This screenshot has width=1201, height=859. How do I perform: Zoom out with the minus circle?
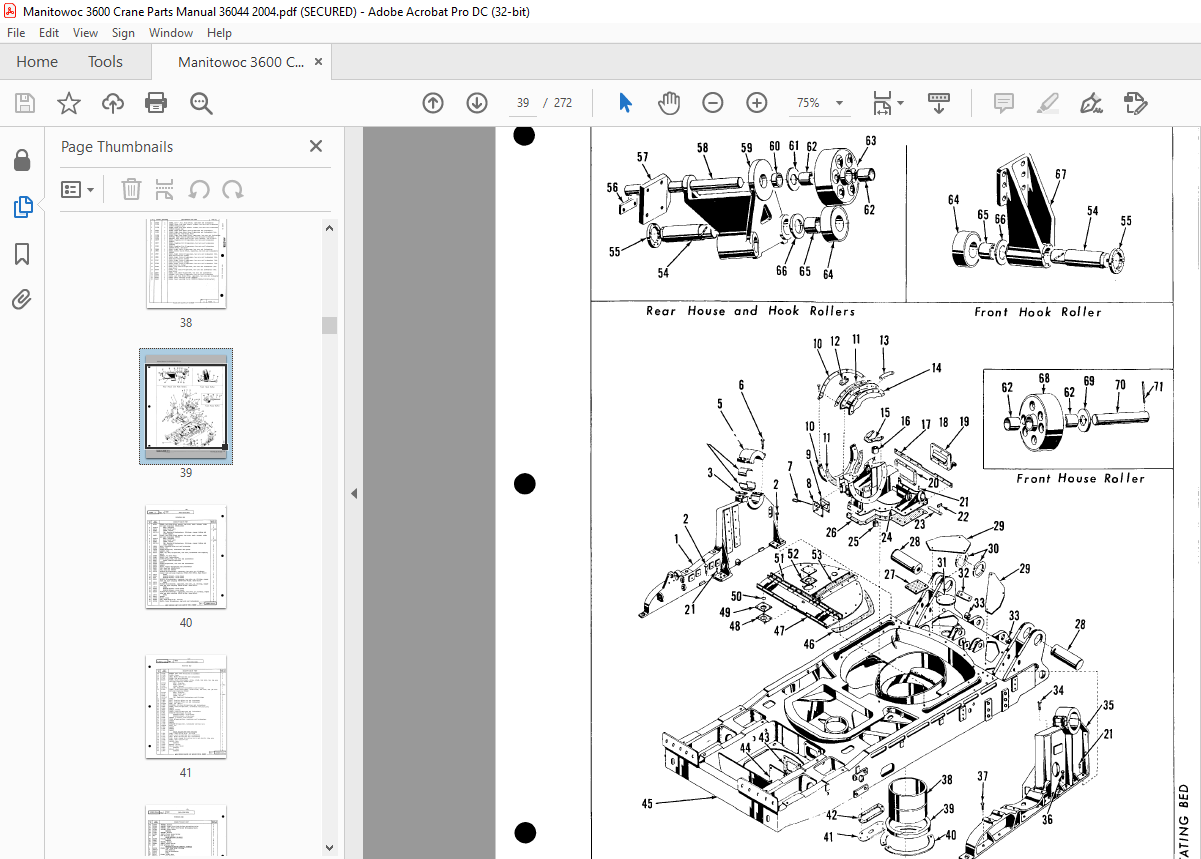(x=713, y=103)
